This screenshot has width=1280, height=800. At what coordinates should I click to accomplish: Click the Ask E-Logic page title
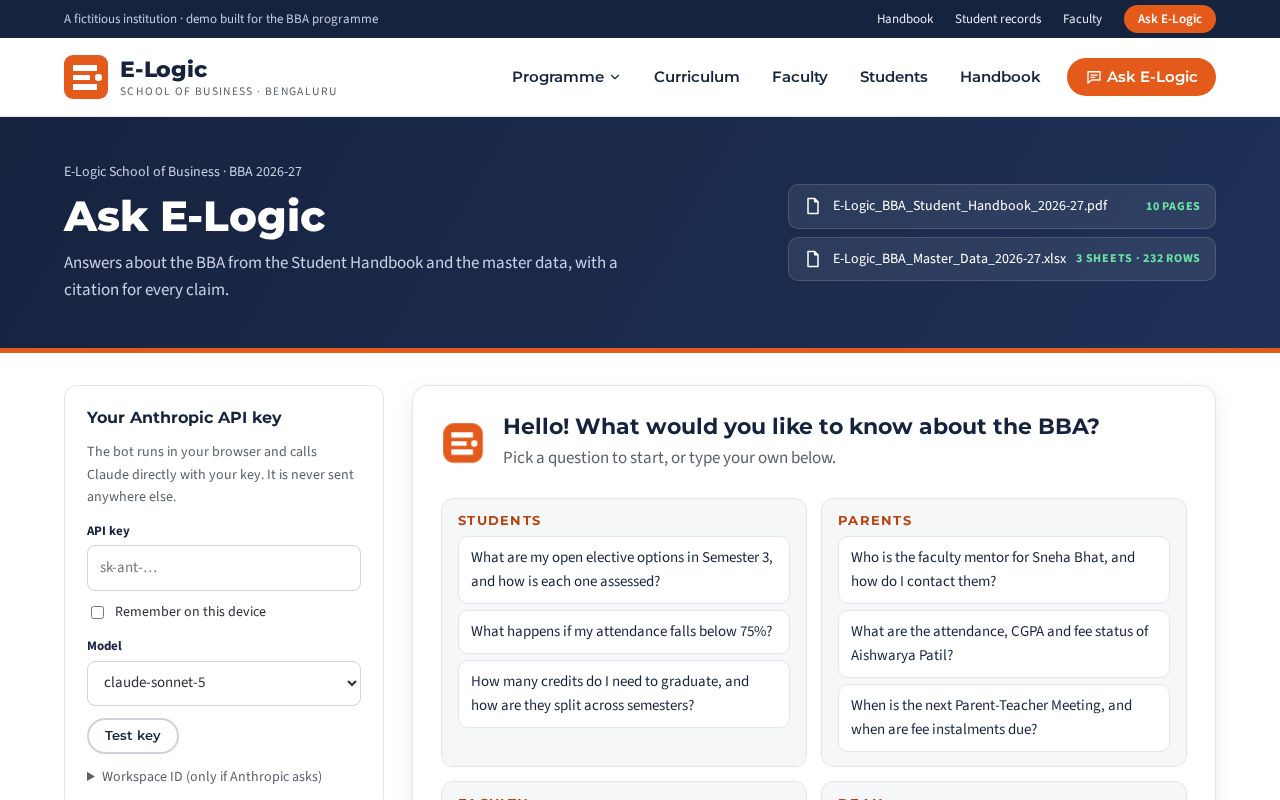pos(195,216)
